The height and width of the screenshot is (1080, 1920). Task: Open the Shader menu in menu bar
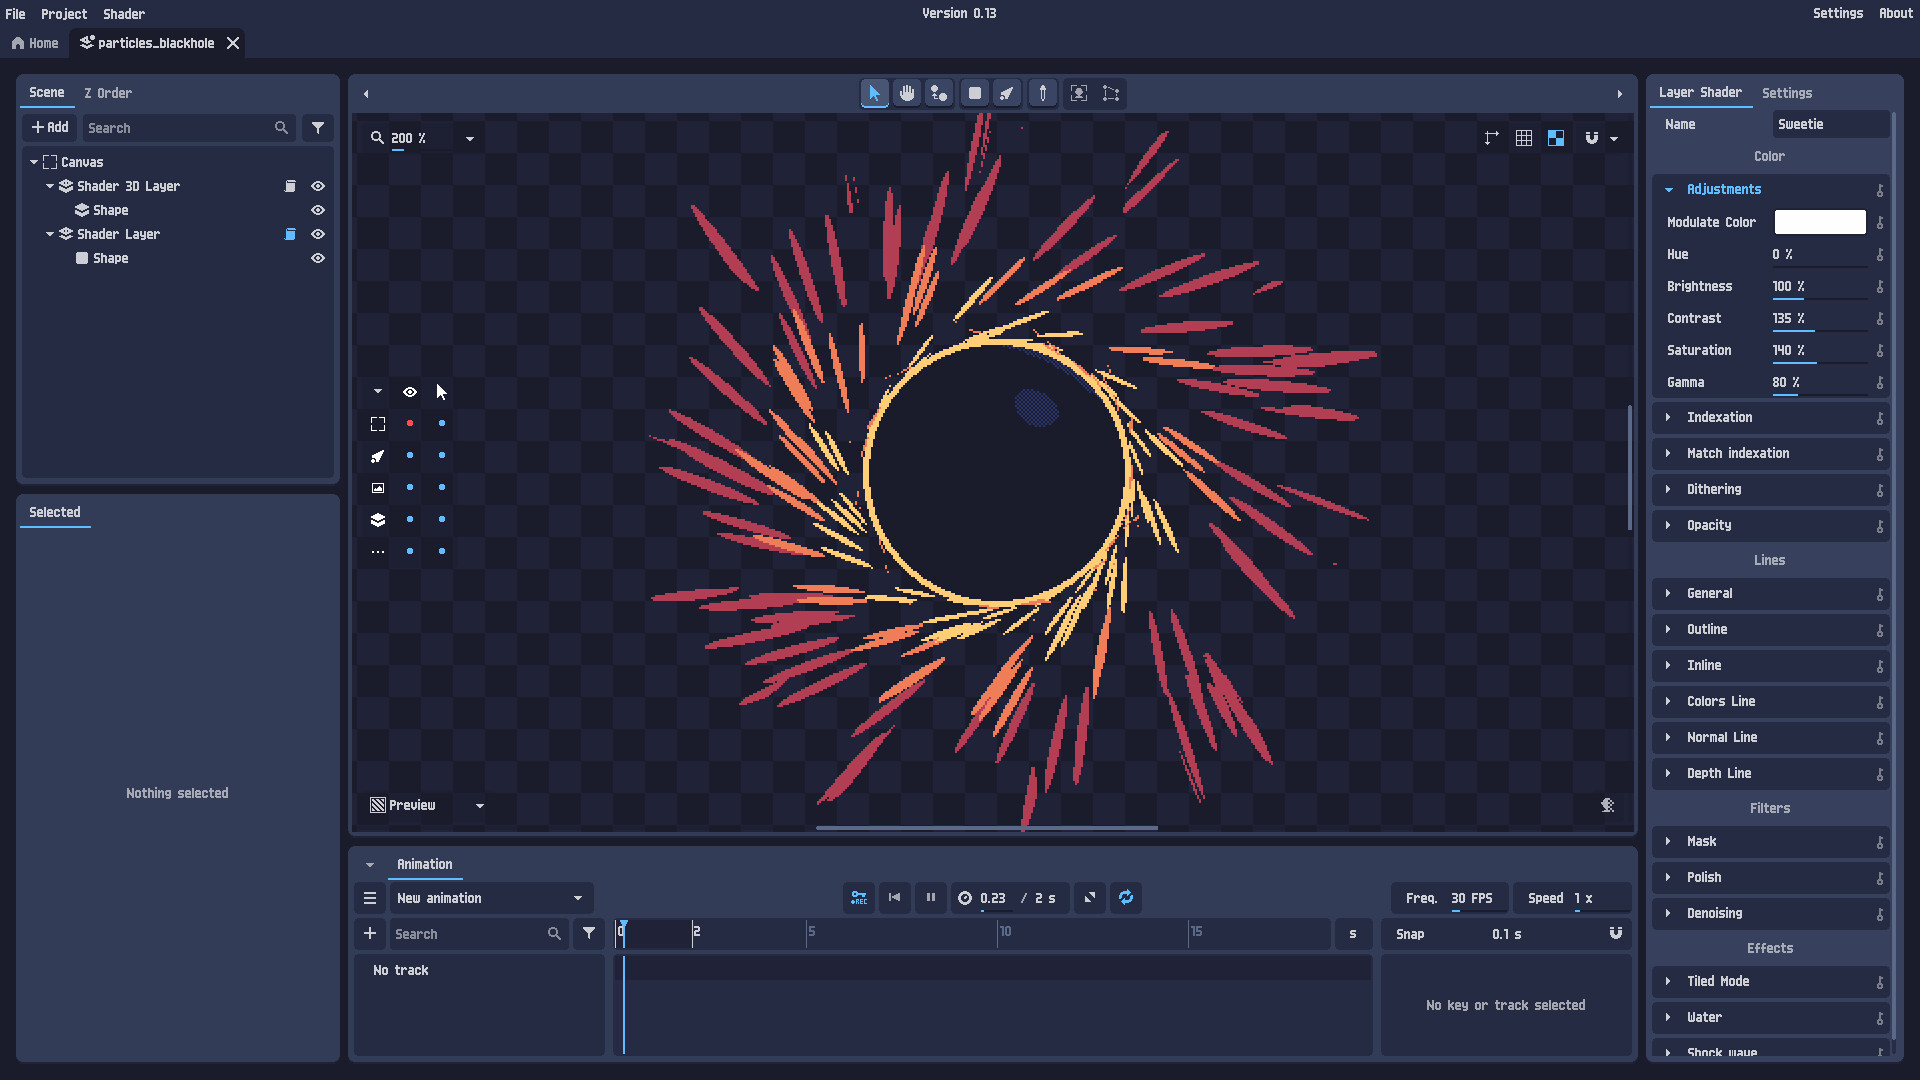(x=123, y=14)
